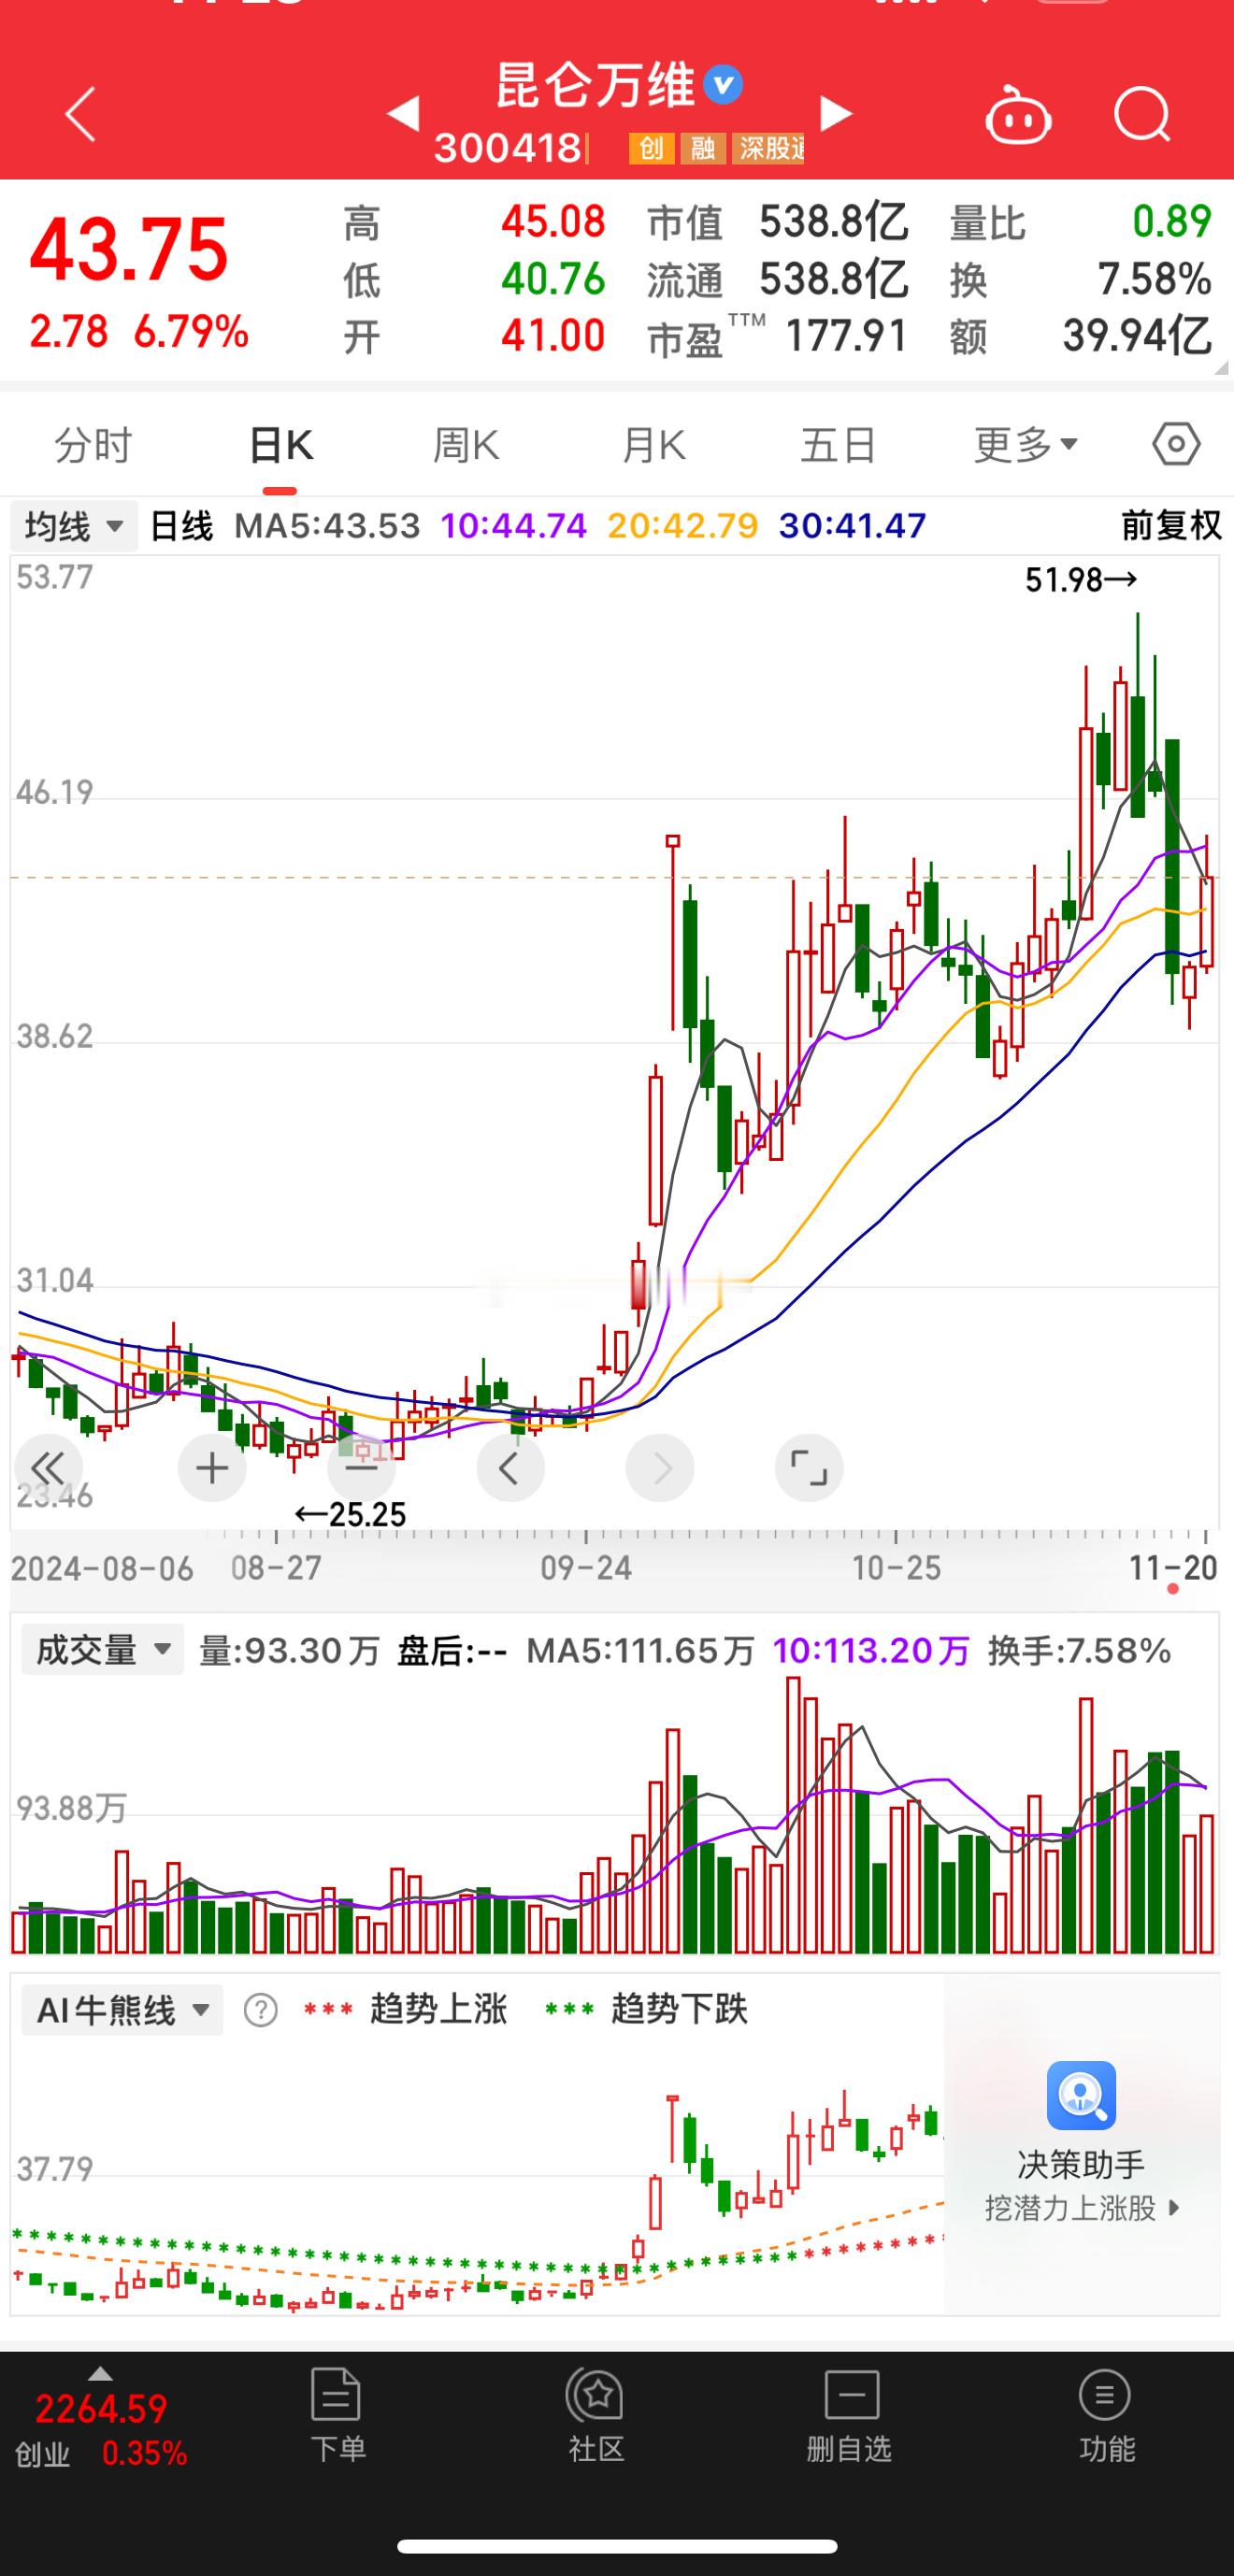Tap MA5:43.53 legend value
The width and height of the screenshot is (1234, 2576).
(327, 526)
